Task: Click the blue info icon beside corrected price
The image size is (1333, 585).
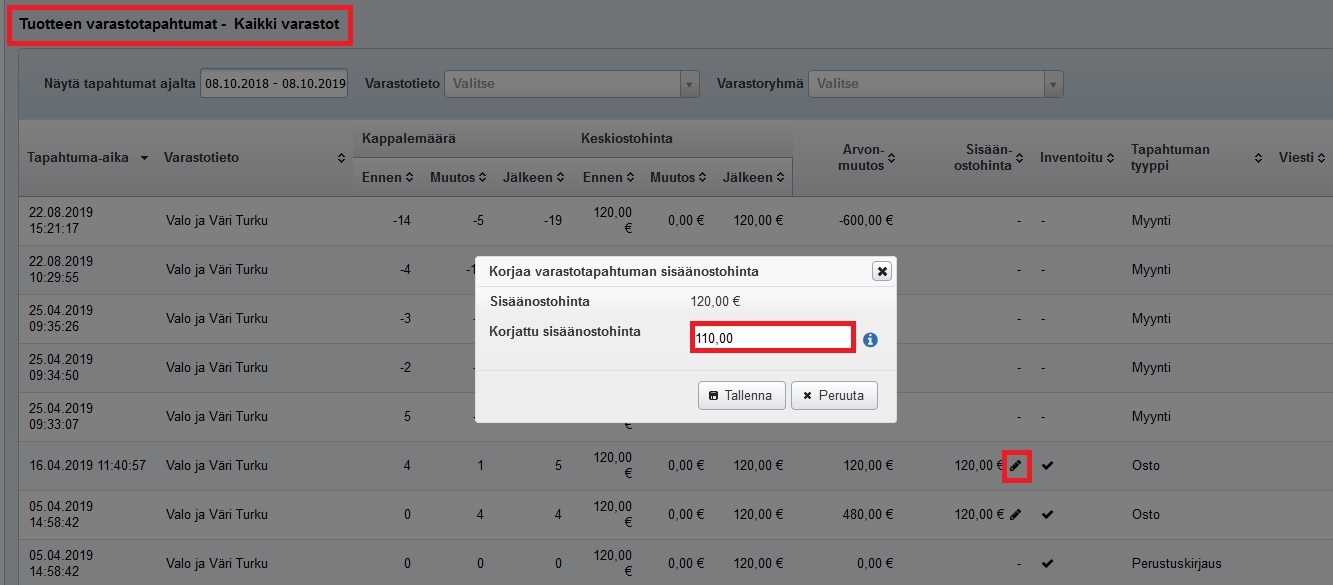Action: pos(870,340)
